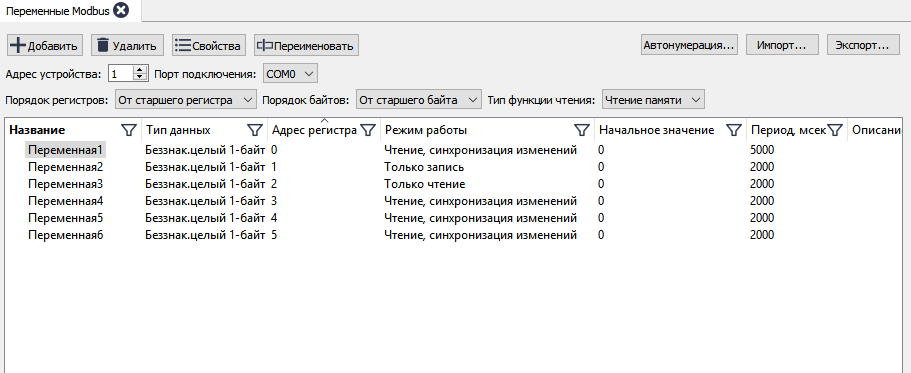Screen dimensions: 911x373
Task: Click the Добавить button
Action: (x=45, y=45)
